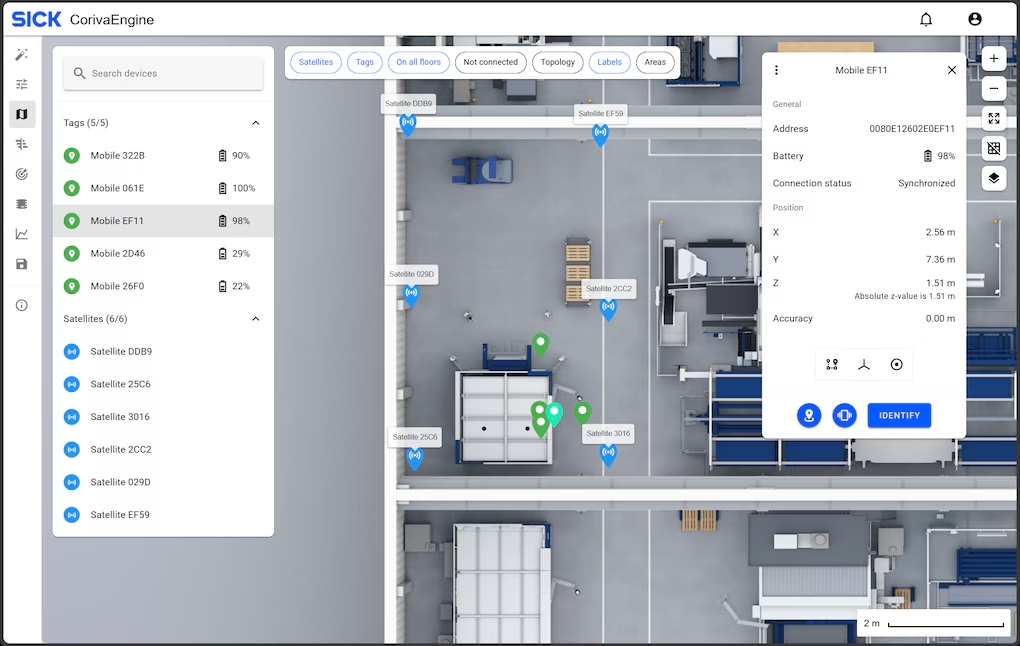Click the round vibrate button
1020x646 pixels.
point(844,415)
